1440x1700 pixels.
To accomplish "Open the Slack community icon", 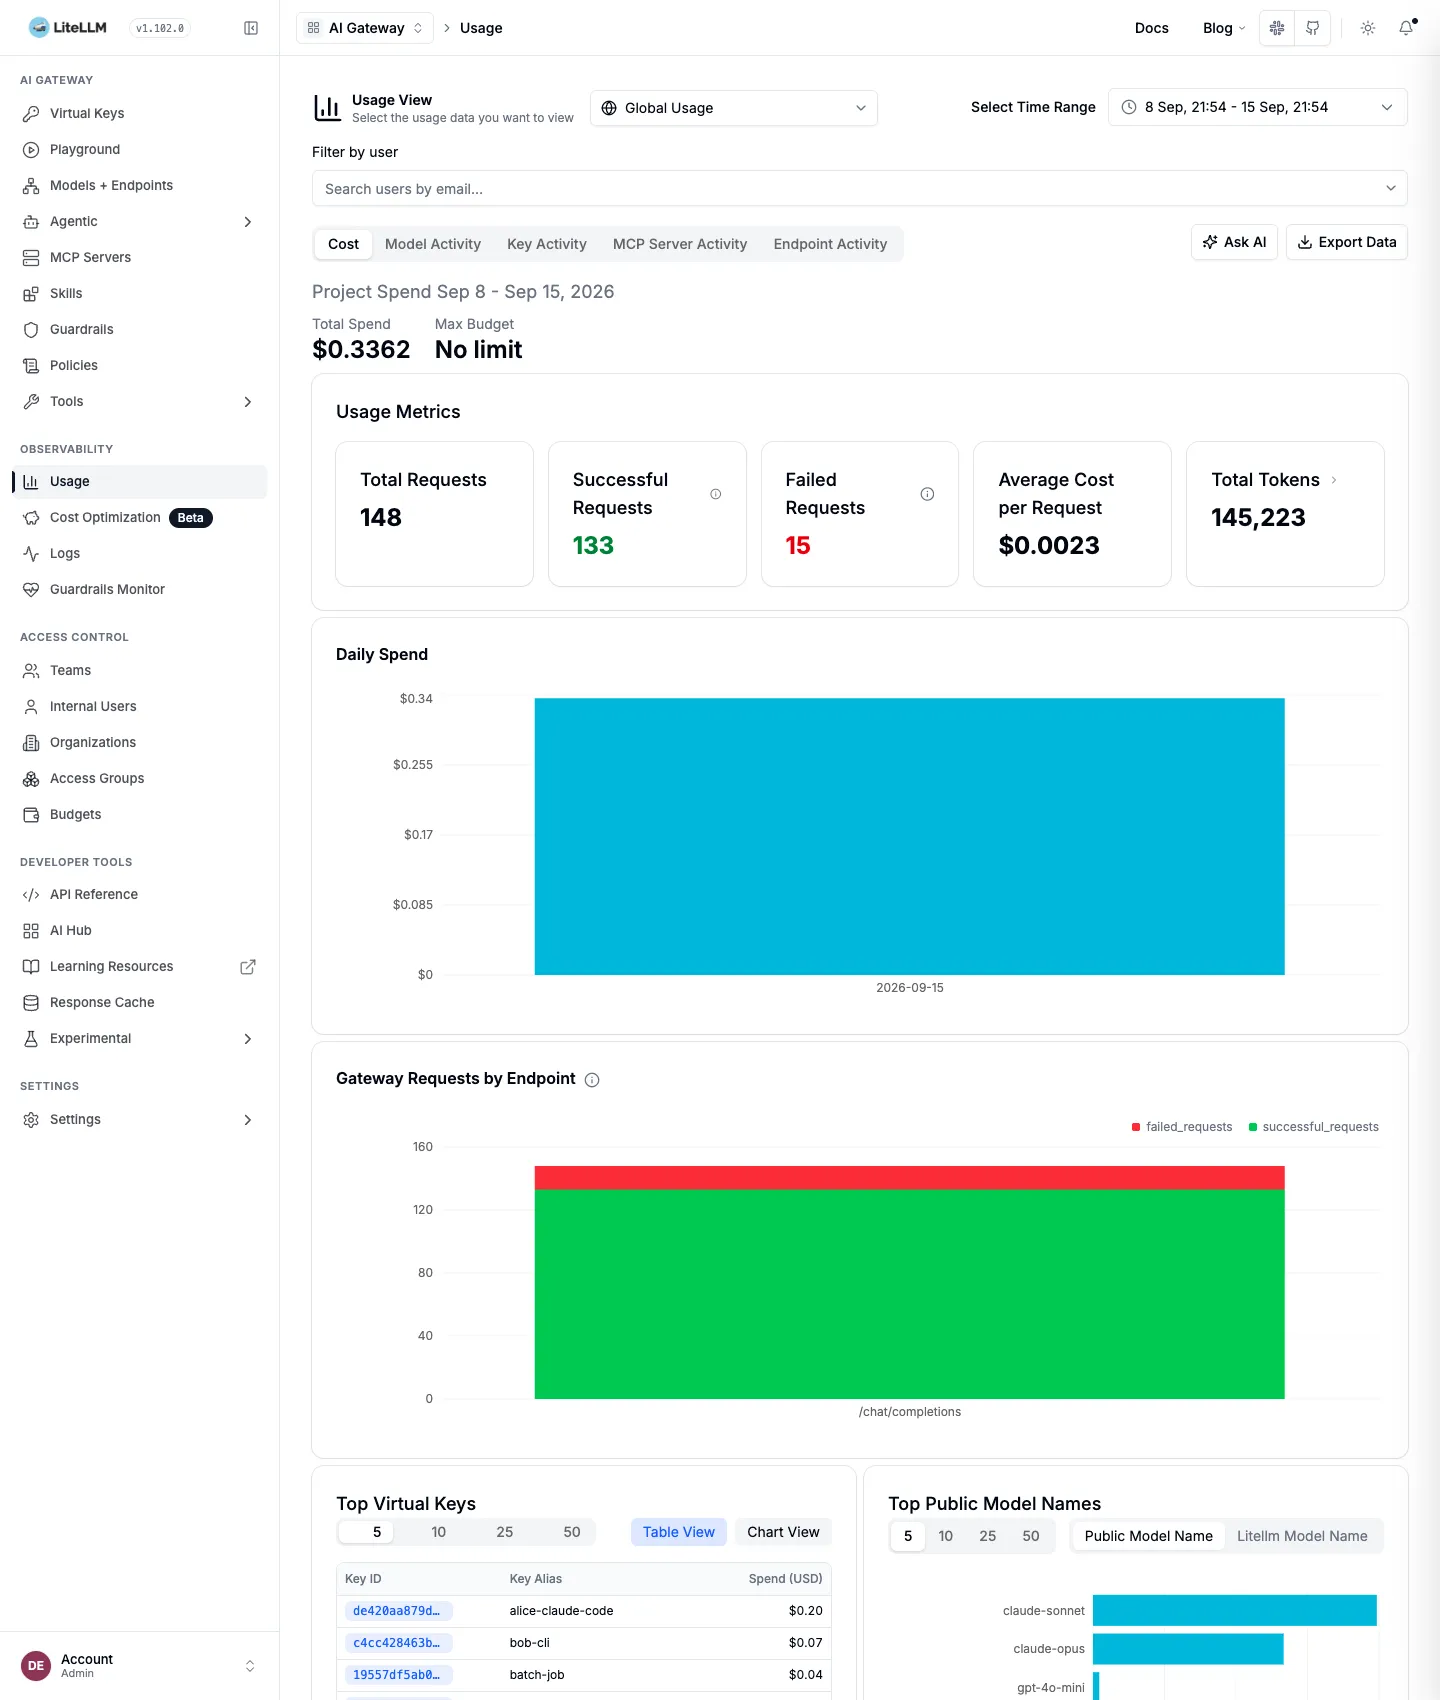I will pyautogui.click(x=1277, y=28).
